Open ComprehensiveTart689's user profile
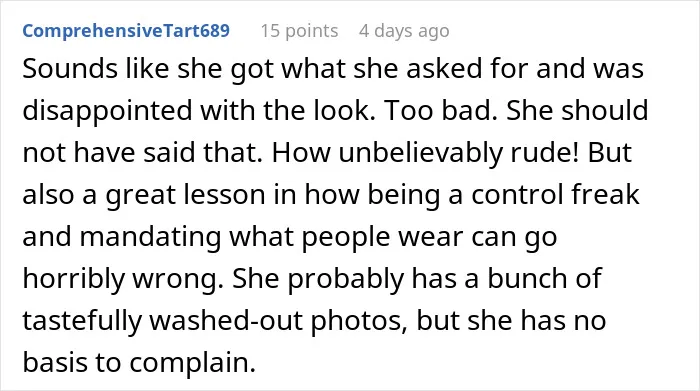Image resolution: width=700 pixels, height=391 pixels. tap(126, 31)
